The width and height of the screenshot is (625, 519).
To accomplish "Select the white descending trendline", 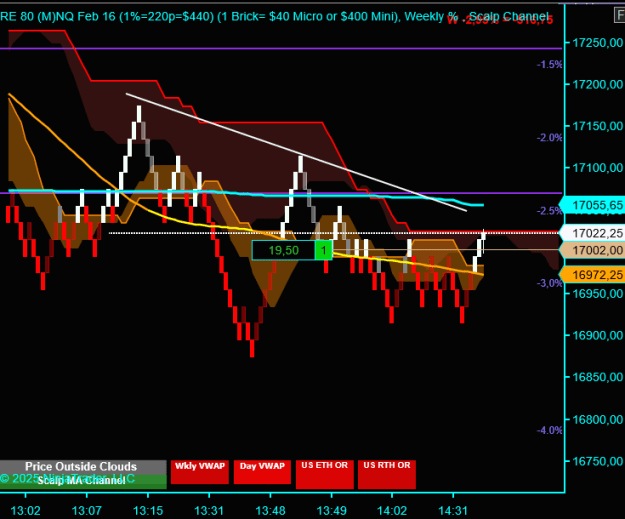I will coord(296,152).
